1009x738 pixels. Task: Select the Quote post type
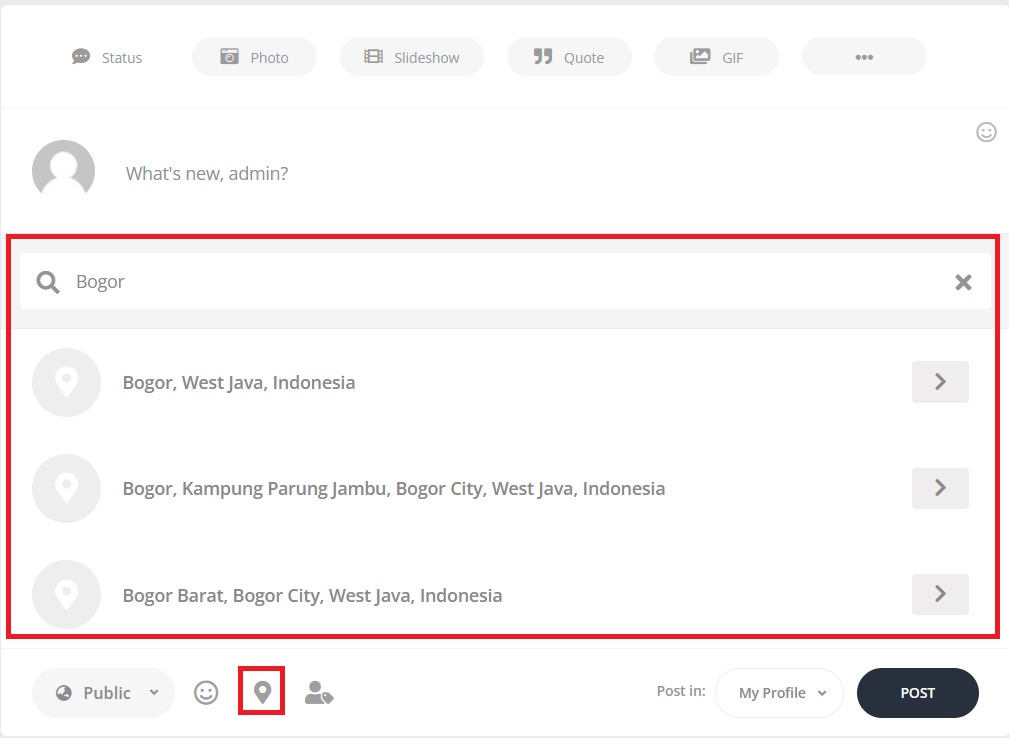click(569, 57)
